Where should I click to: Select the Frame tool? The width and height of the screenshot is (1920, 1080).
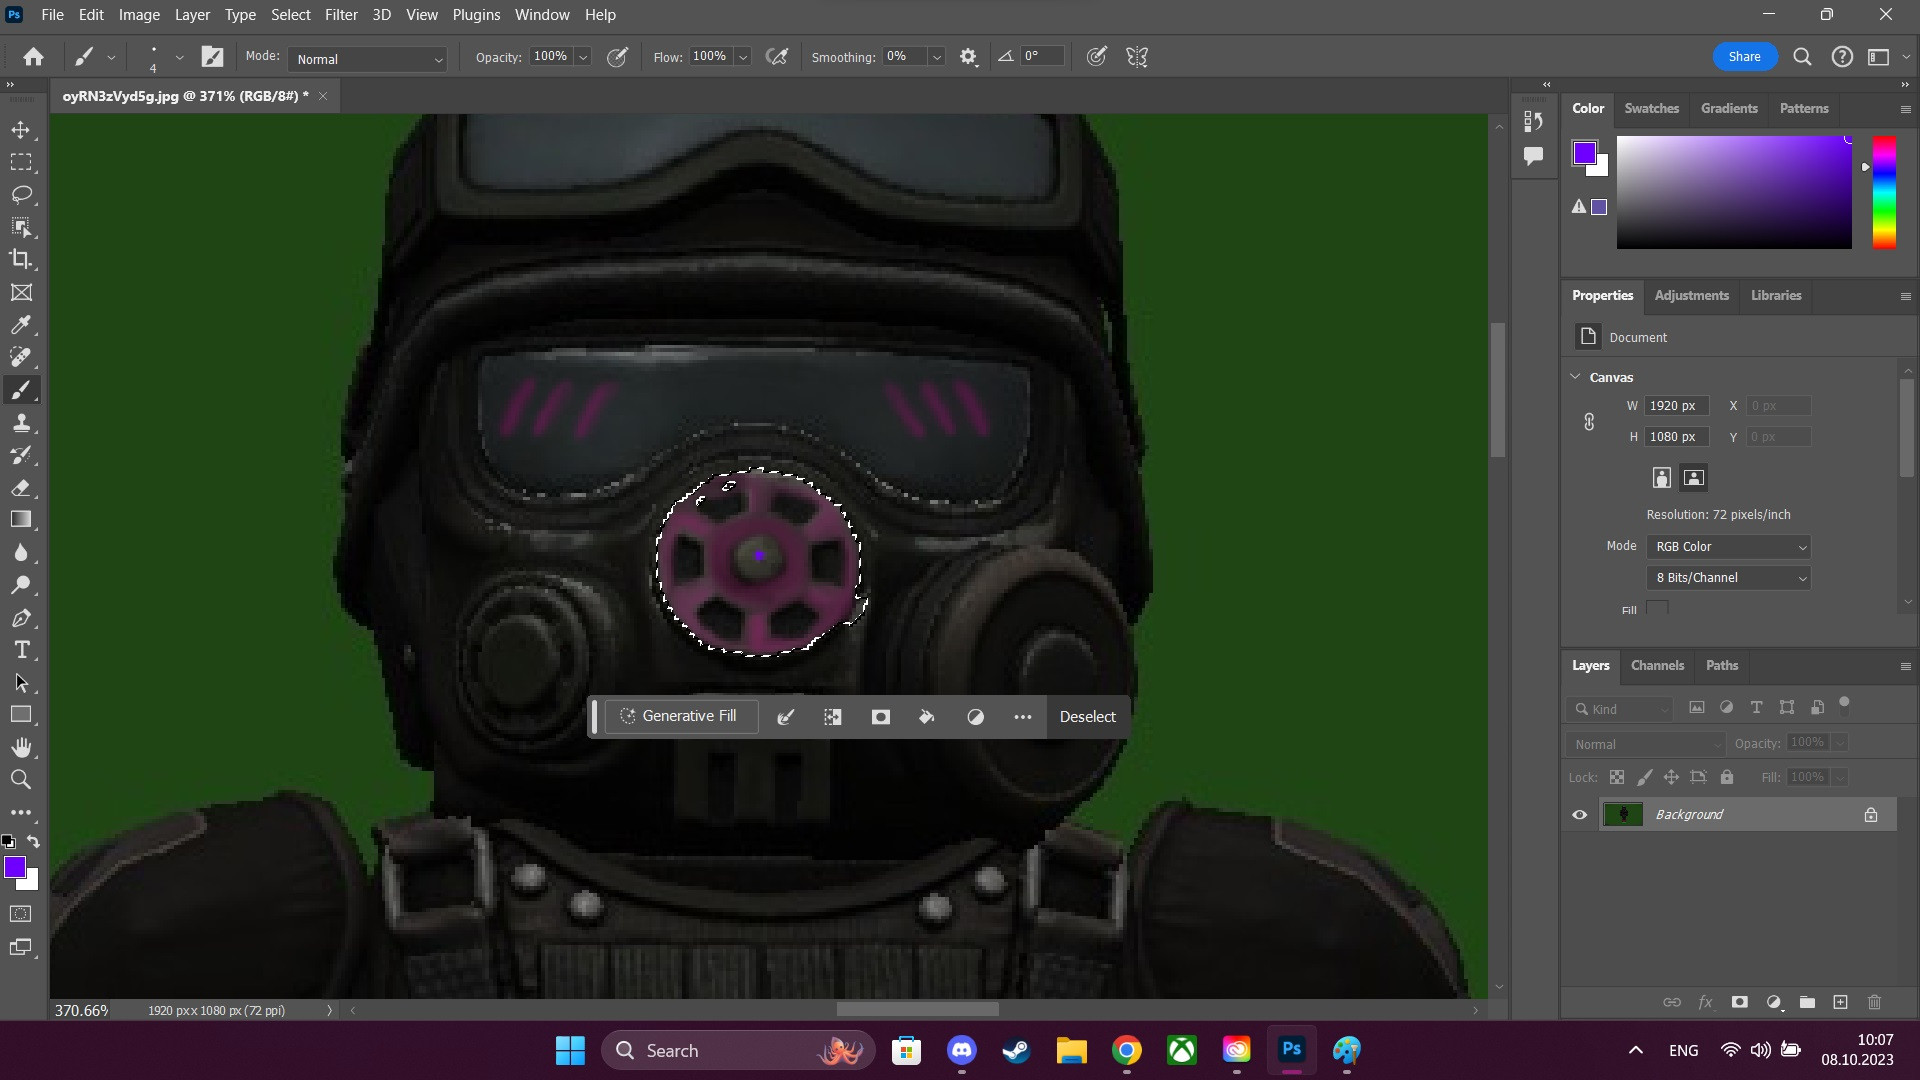tap(21, 292)
